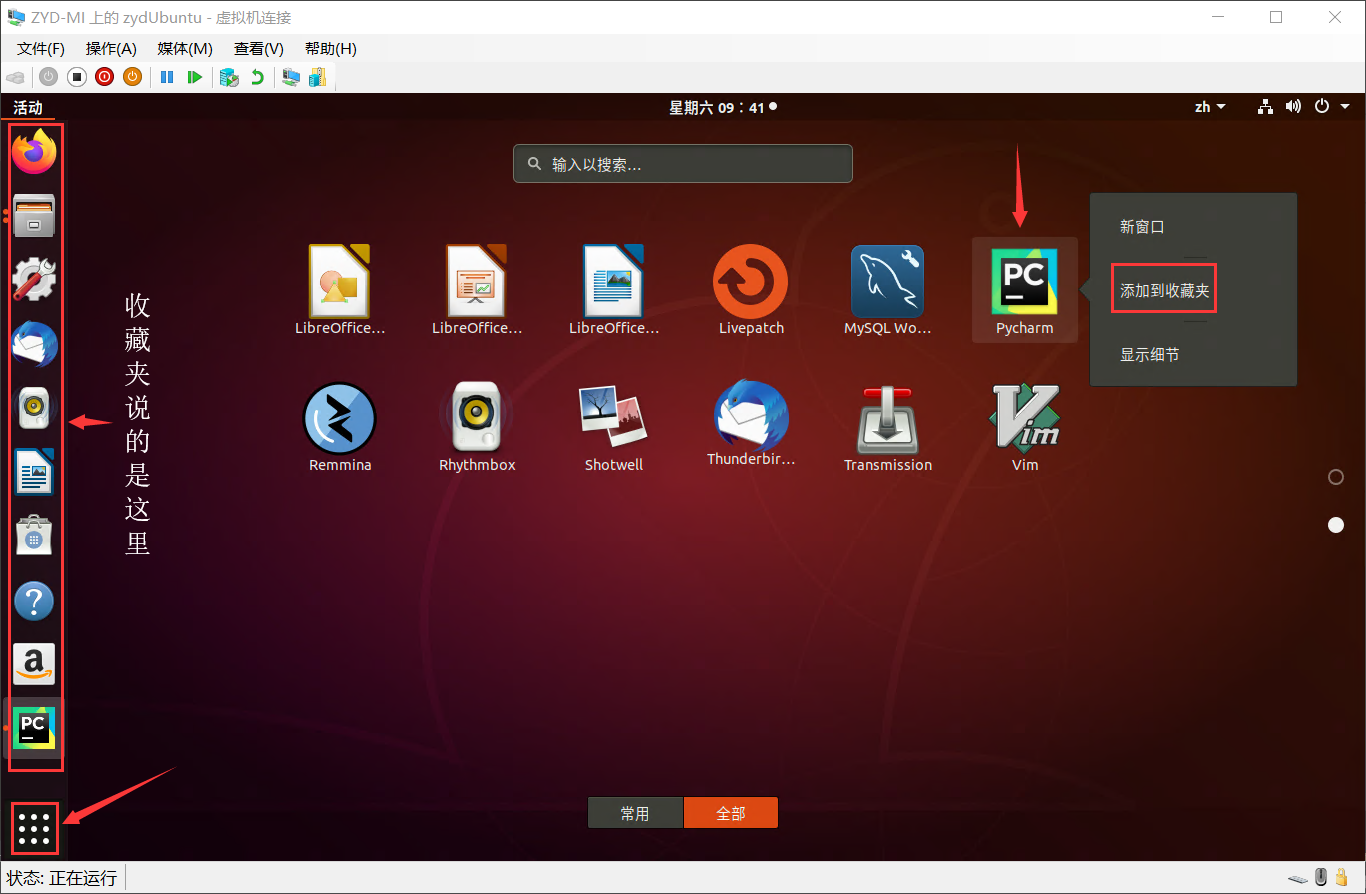Click the Show Applications grid button
Viewport: 1366px width, 894px height.
[x=34, y=829]
